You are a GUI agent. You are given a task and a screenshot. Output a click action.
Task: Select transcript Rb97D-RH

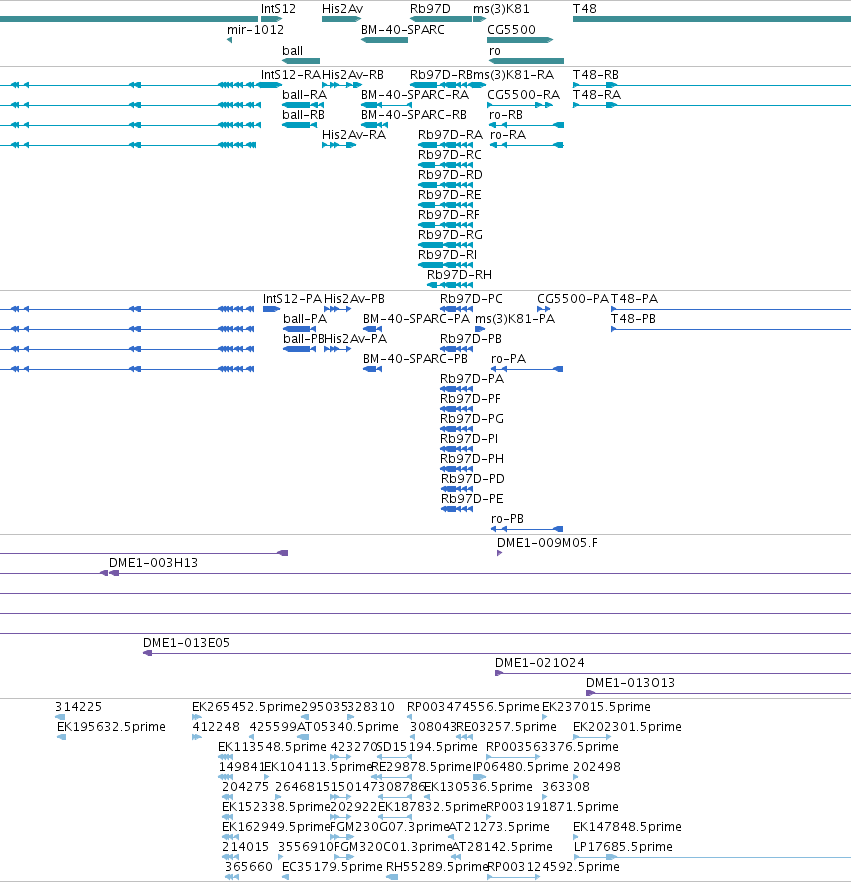[x=460, y=275]
